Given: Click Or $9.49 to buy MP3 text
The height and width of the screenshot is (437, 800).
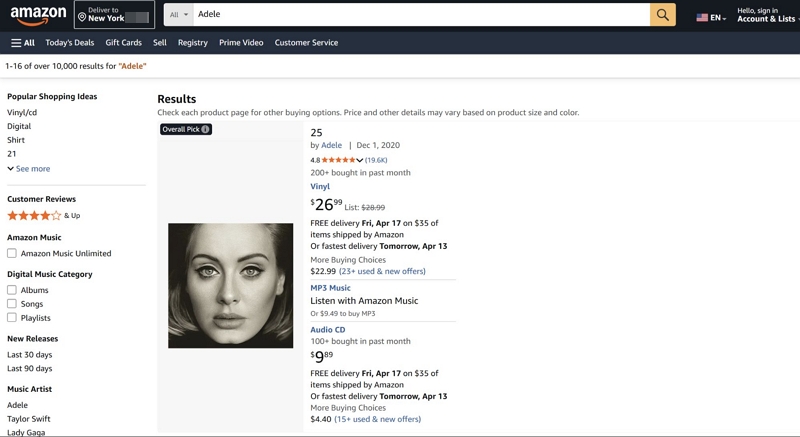Looking at the screenshot, I should point(343,314).
